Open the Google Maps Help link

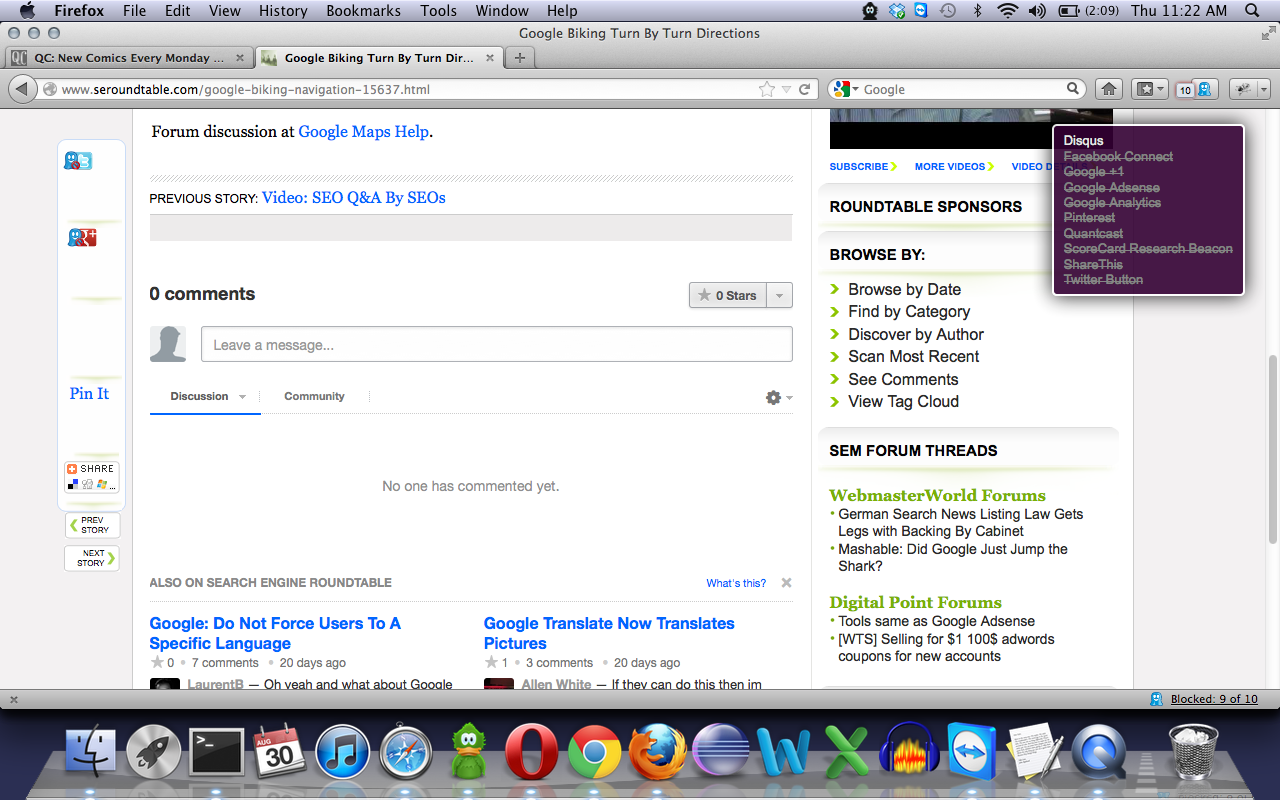pos(363,131)
